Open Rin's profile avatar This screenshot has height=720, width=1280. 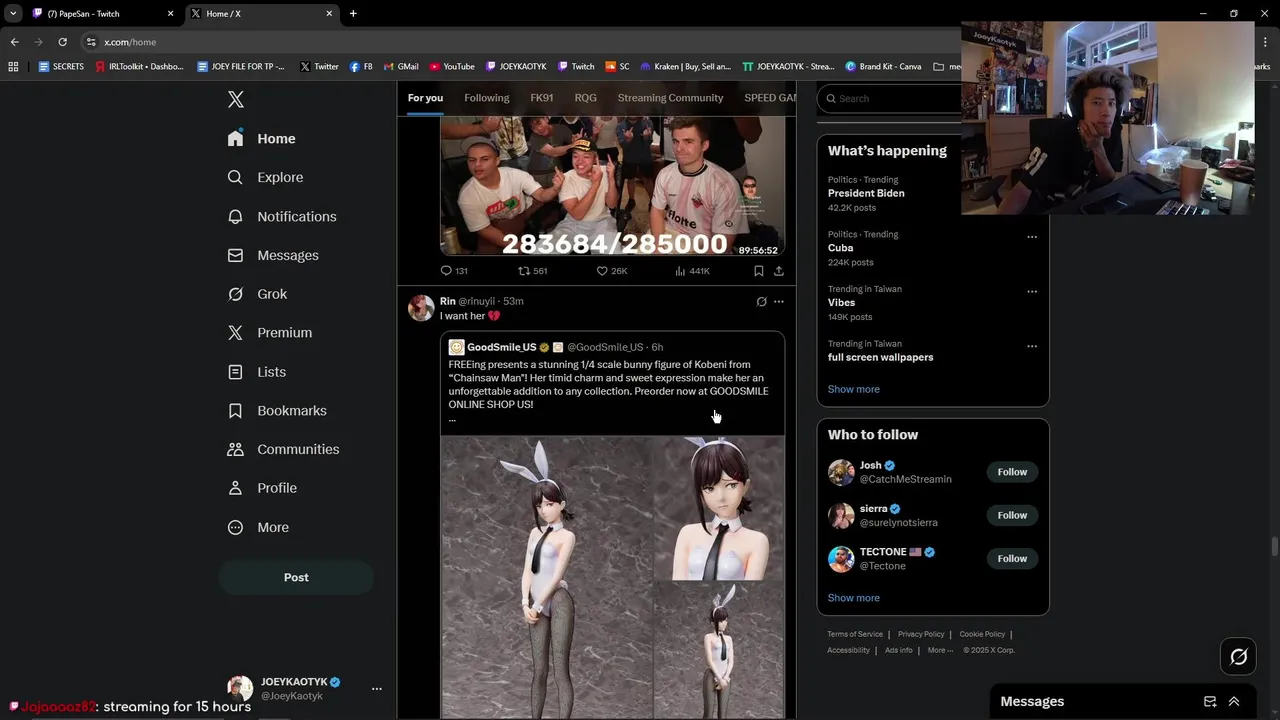point(421,308)
